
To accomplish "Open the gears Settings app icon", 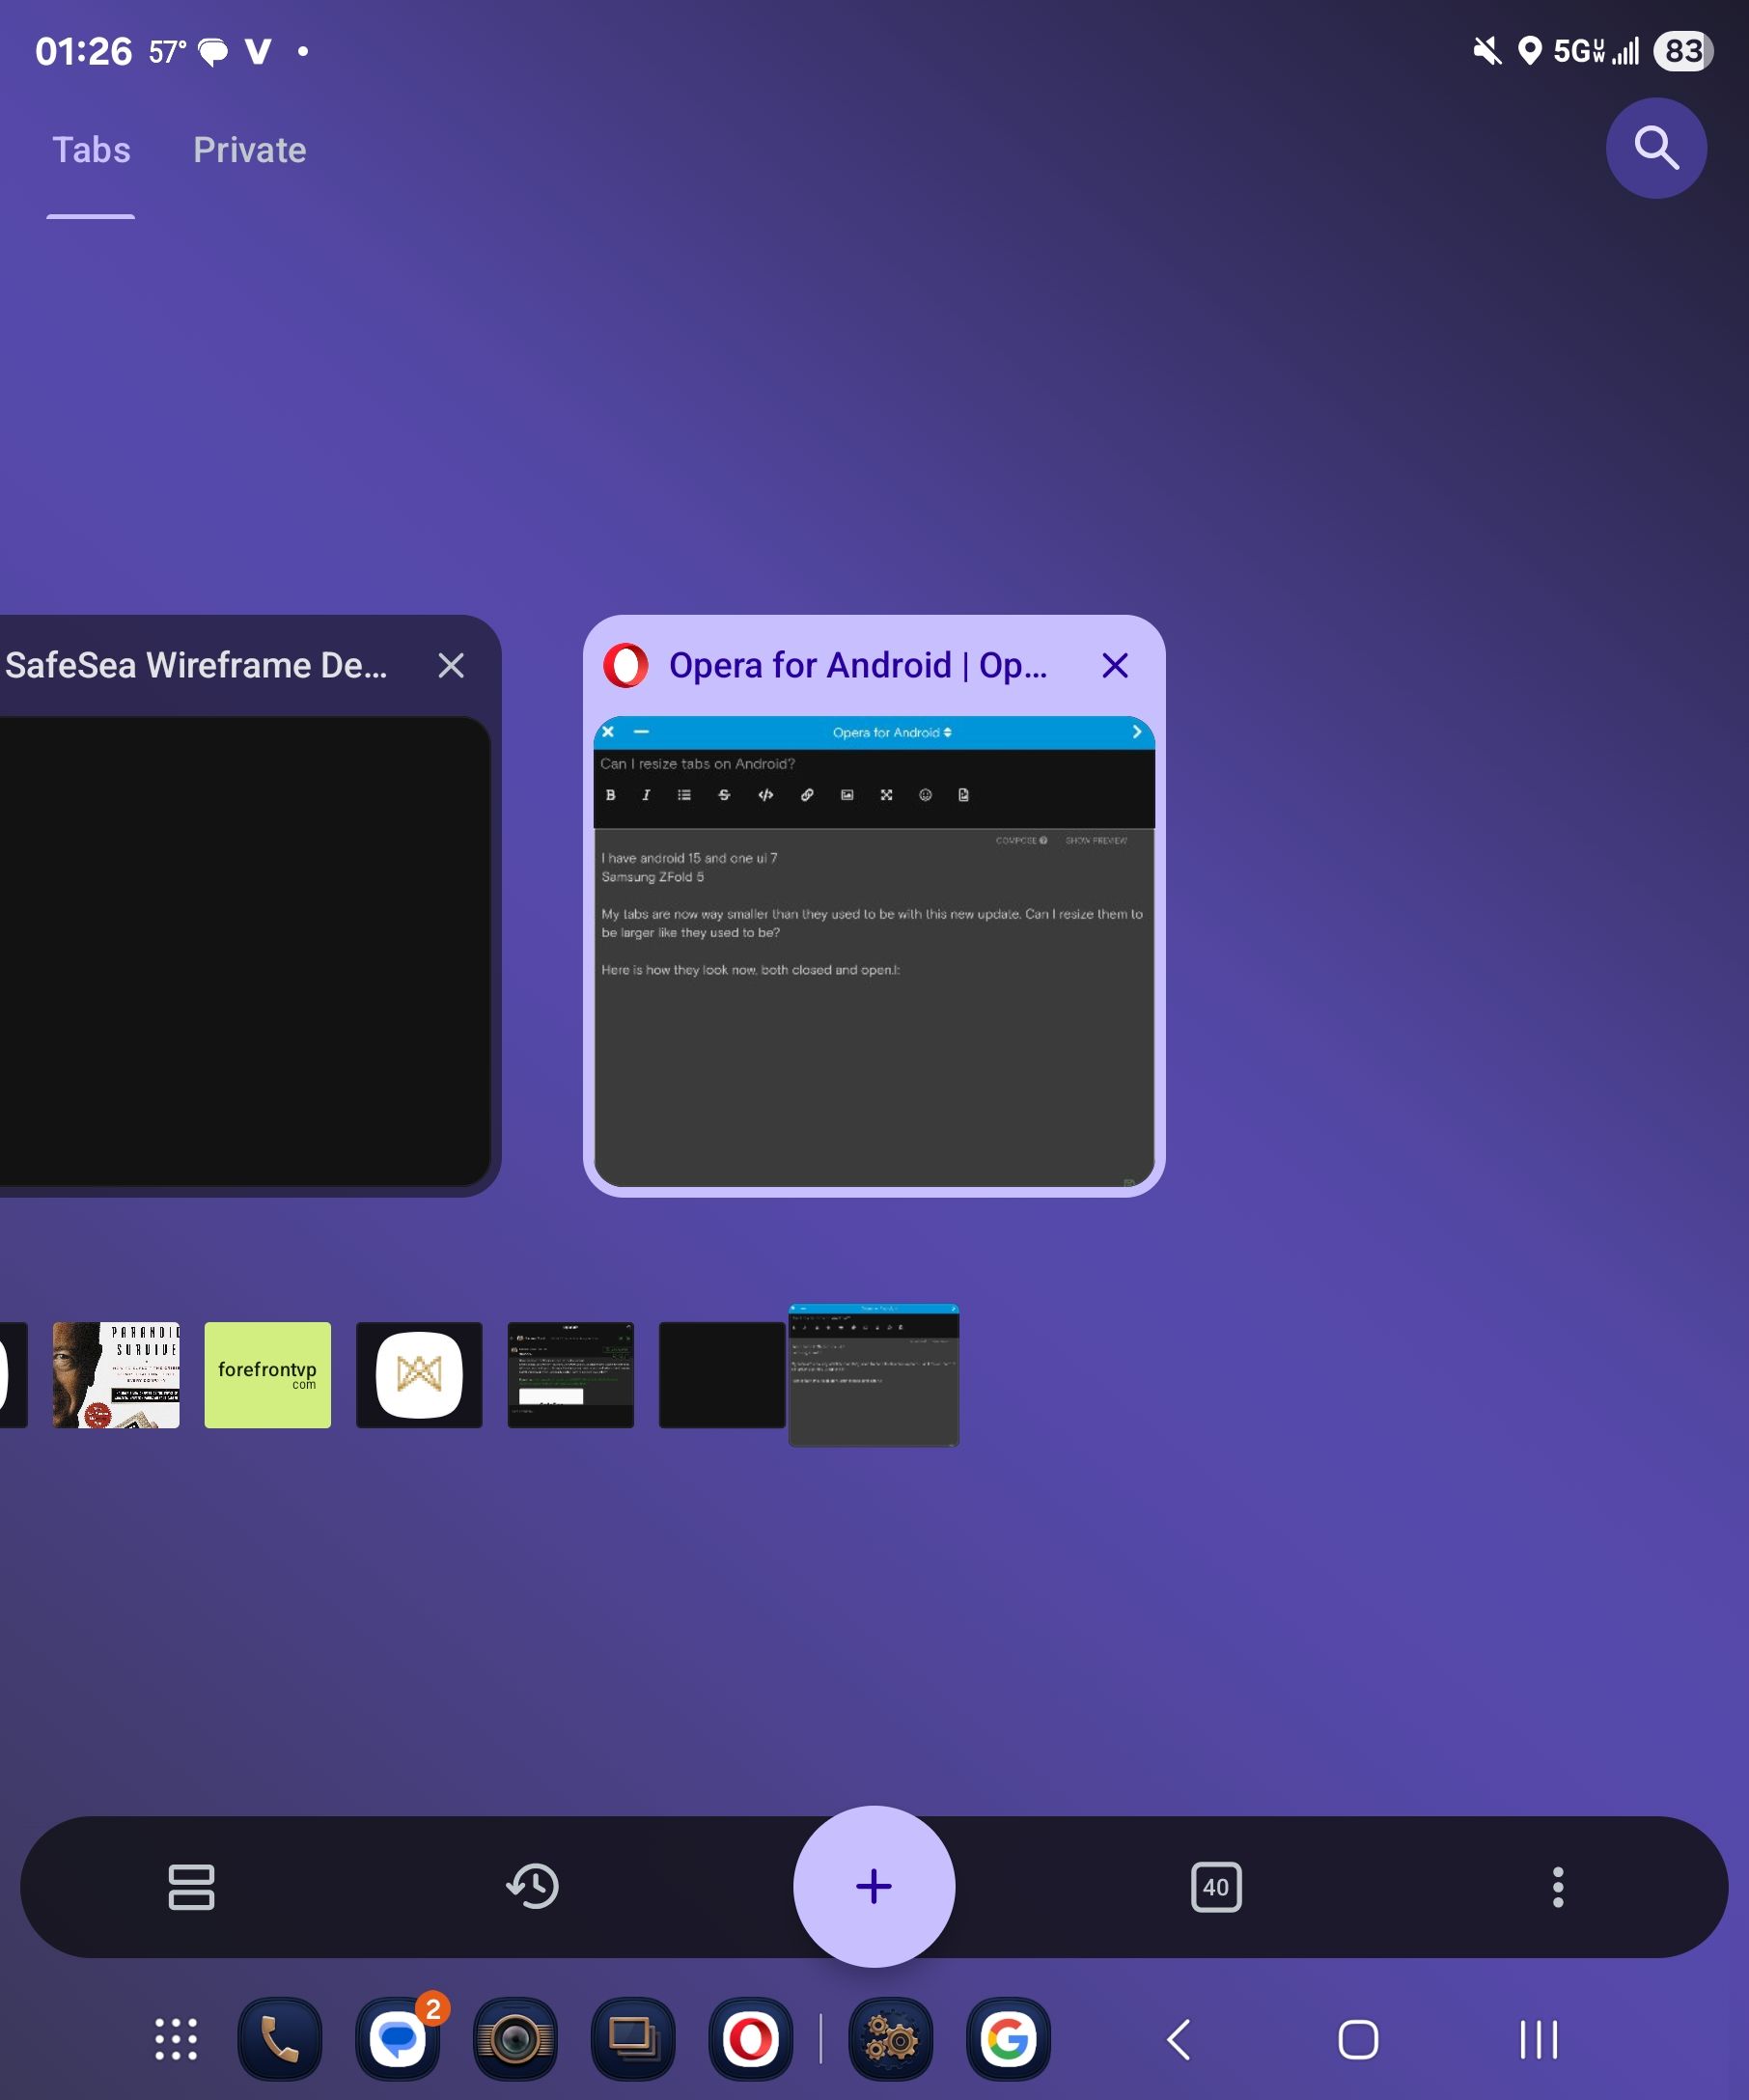I will (x=890, y=2038).
